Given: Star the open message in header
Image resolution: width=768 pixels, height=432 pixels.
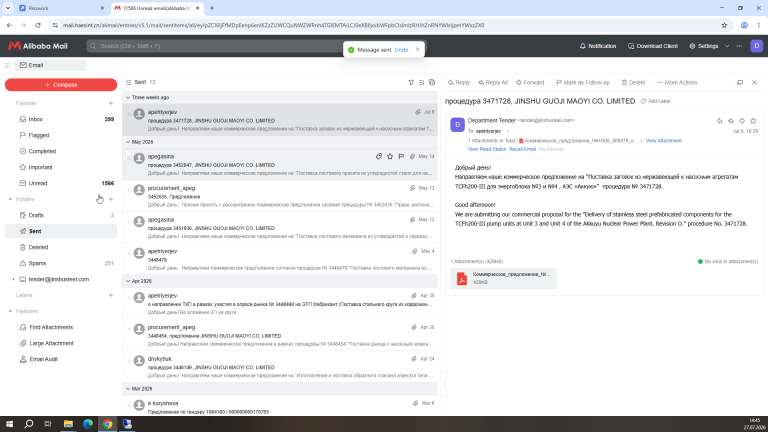Looking at the screenshot, I should pos(753,120).
